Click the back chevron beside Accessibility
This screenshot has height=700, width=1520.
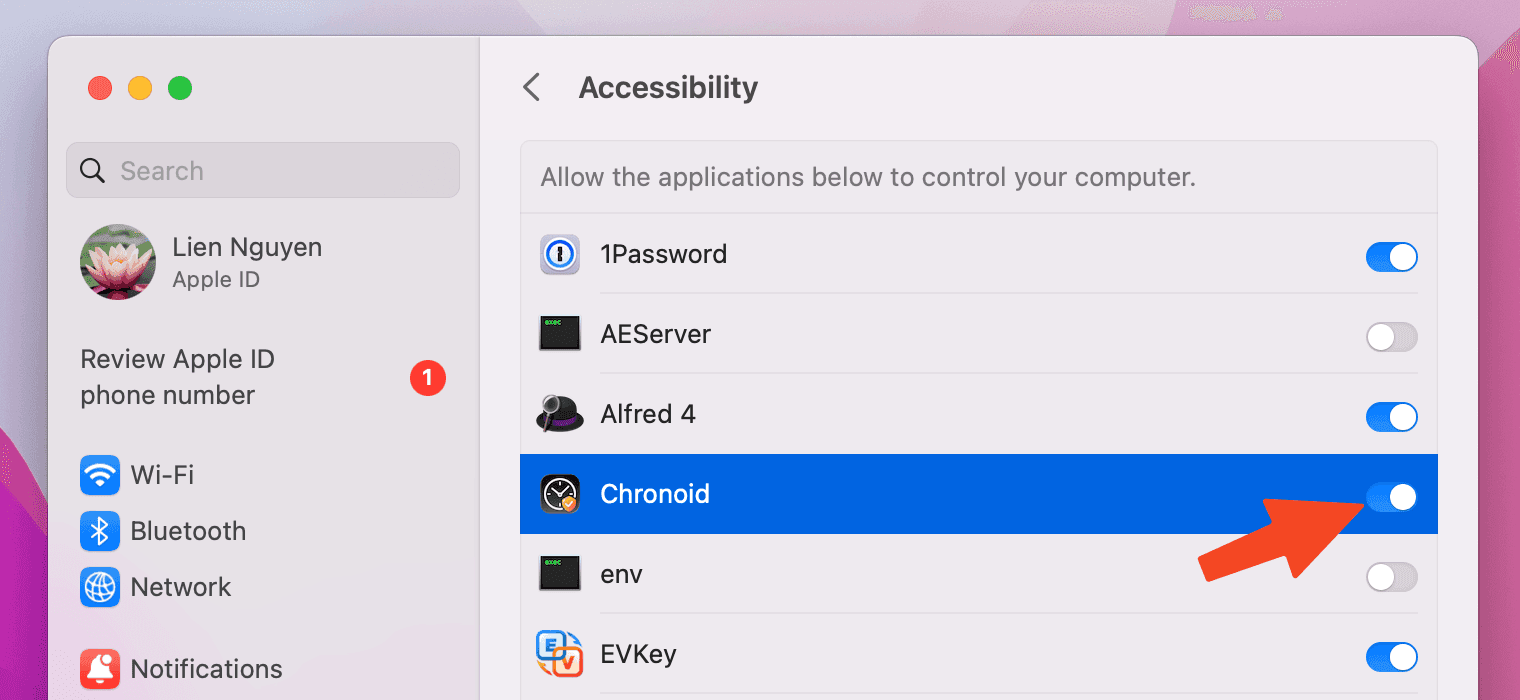(x=531, y=87)
